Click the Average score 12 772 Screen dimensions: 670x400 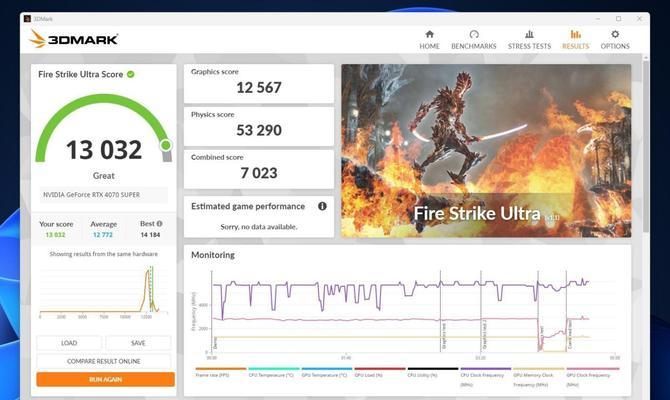(103, 235)
